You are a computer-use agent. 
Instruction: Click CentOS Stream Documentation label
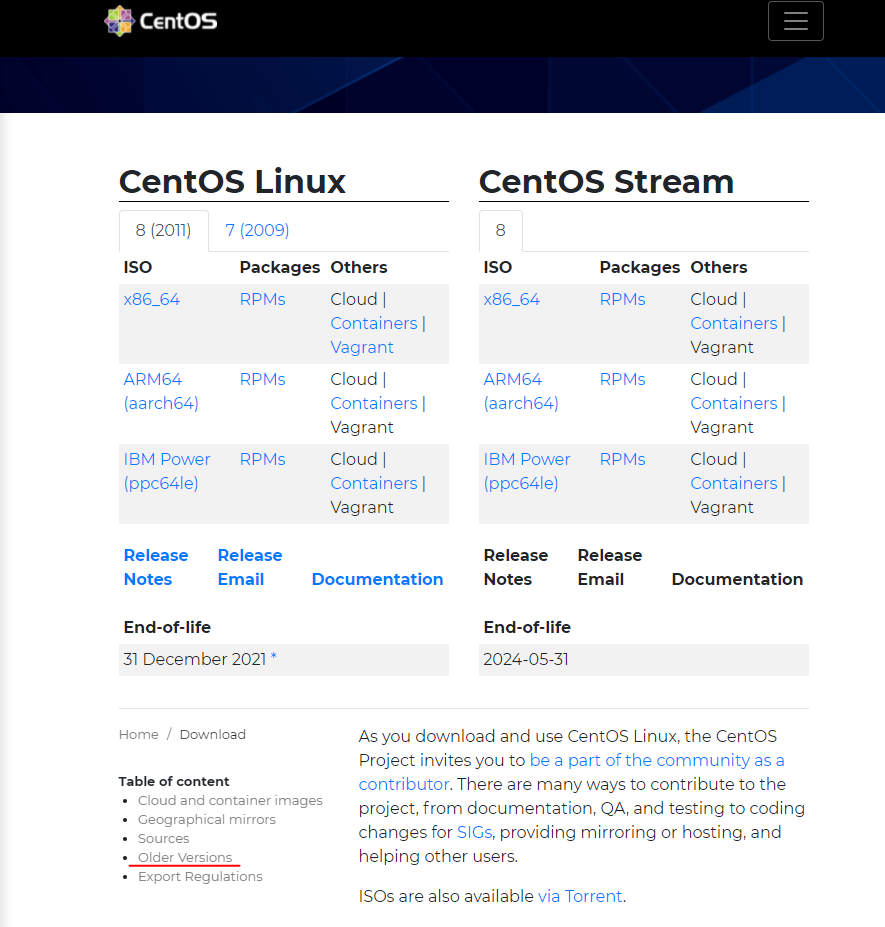[x=737, y=579]
